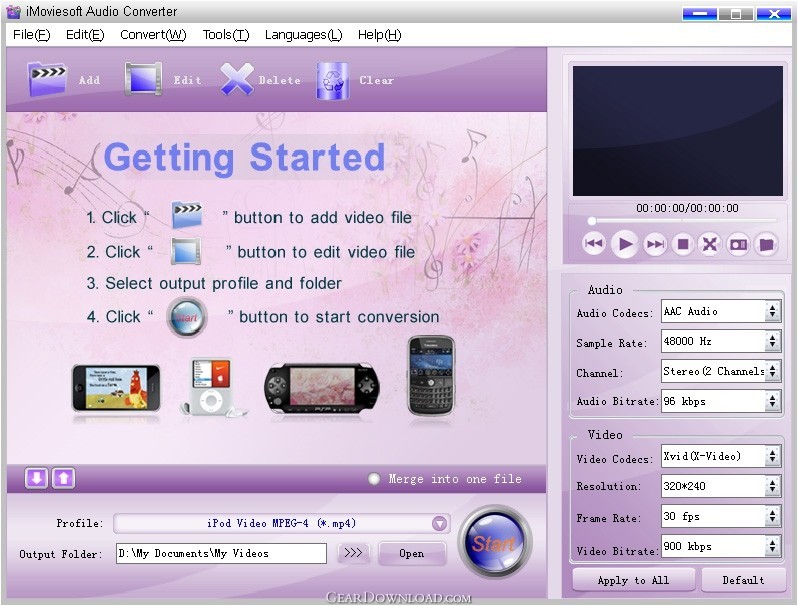Image resolution: width=798 pixels, height=606 pixels.
Task: Enable Merge into one file option
Action: [x=374, y=479]
